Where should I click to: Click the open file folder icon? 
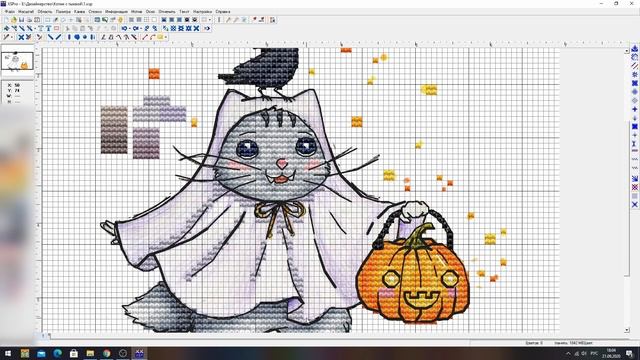(x=14, y=20)
